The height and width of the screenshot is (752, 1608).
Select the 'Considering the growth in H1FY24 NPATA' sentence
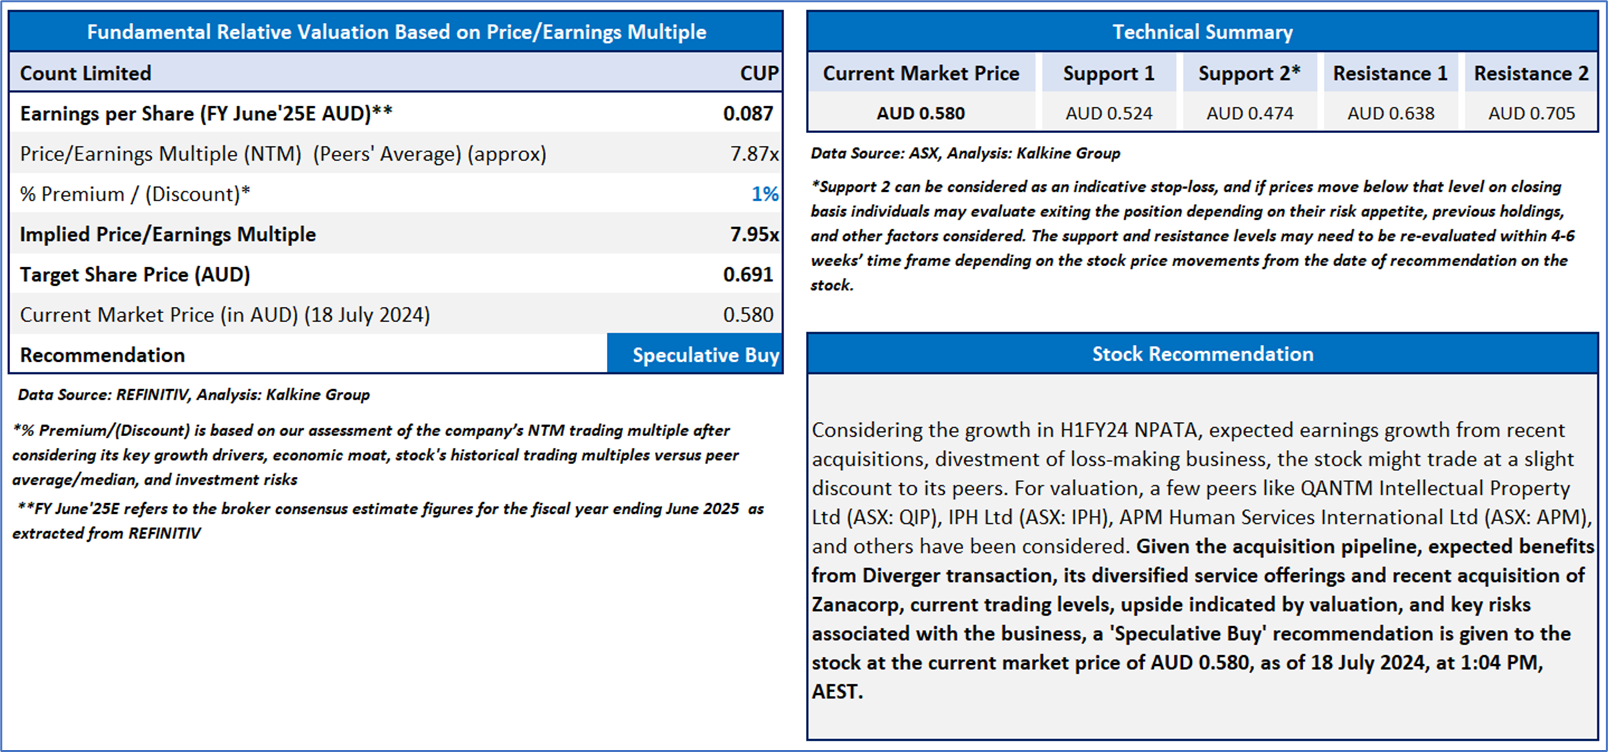tap(1192, 459)
